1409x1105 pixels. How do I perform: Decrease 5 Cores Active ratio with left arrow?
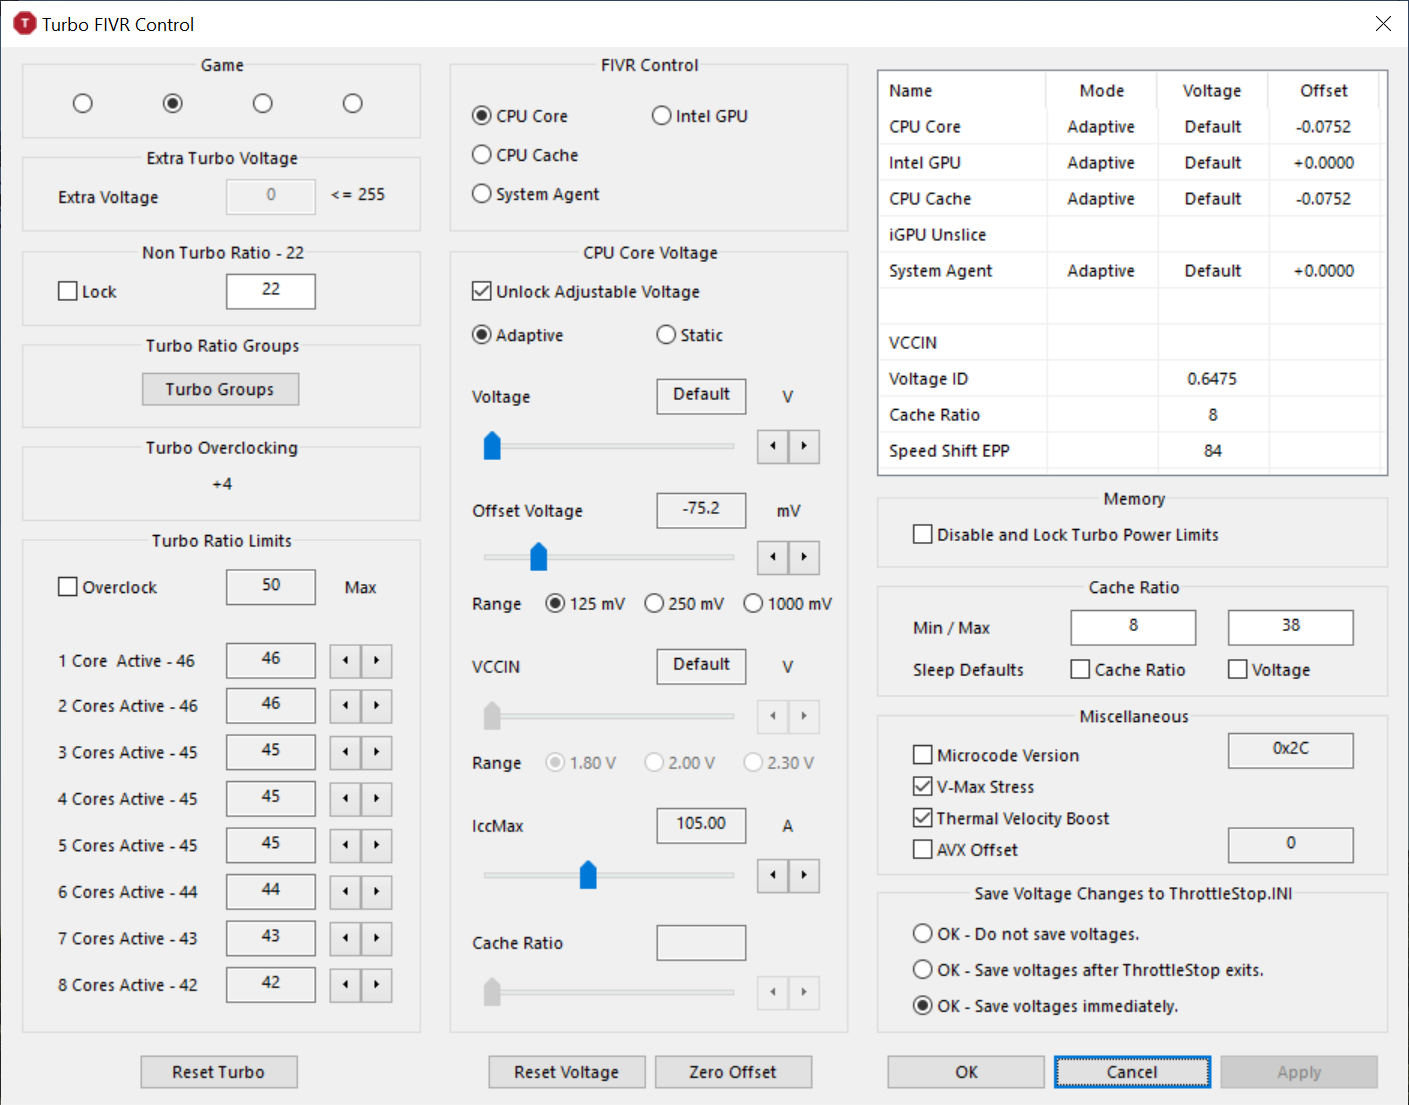point(345,845)
